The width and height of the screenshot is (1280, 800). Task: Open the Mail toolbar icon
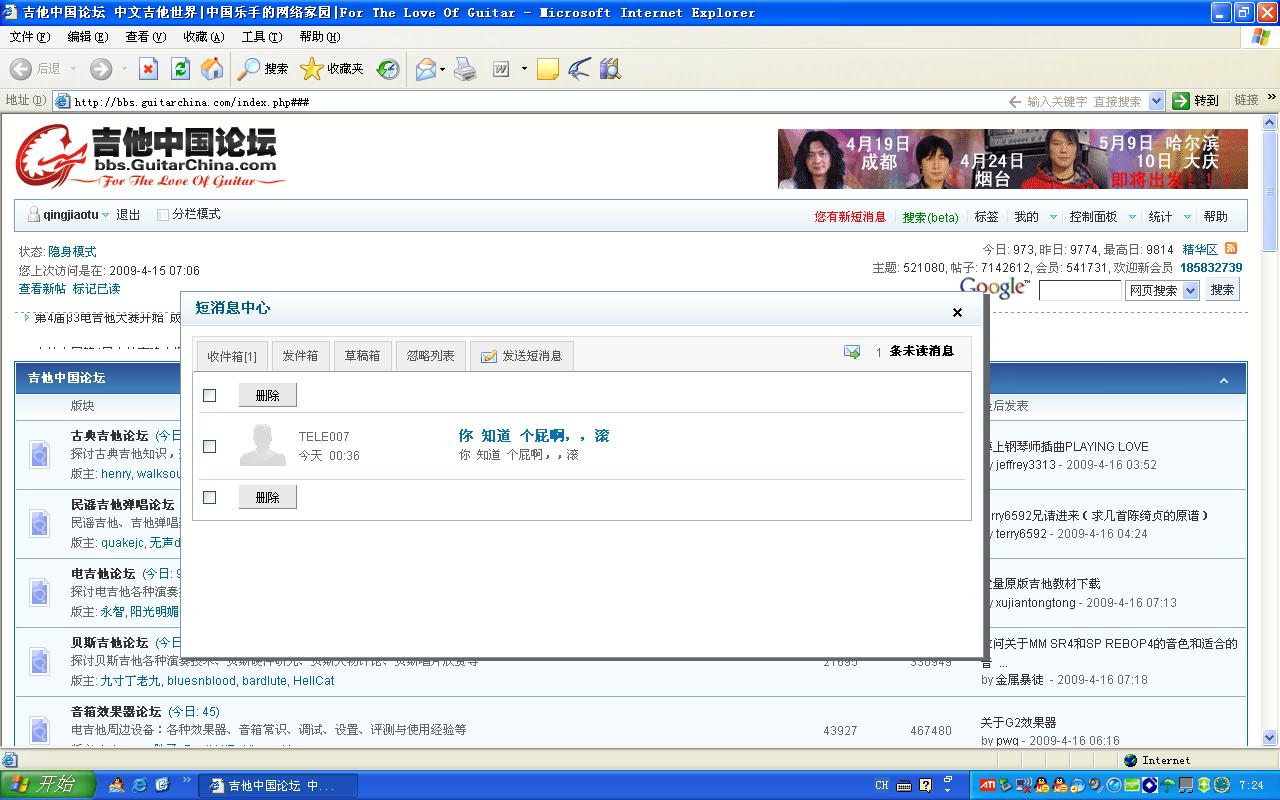coord(426,68)
